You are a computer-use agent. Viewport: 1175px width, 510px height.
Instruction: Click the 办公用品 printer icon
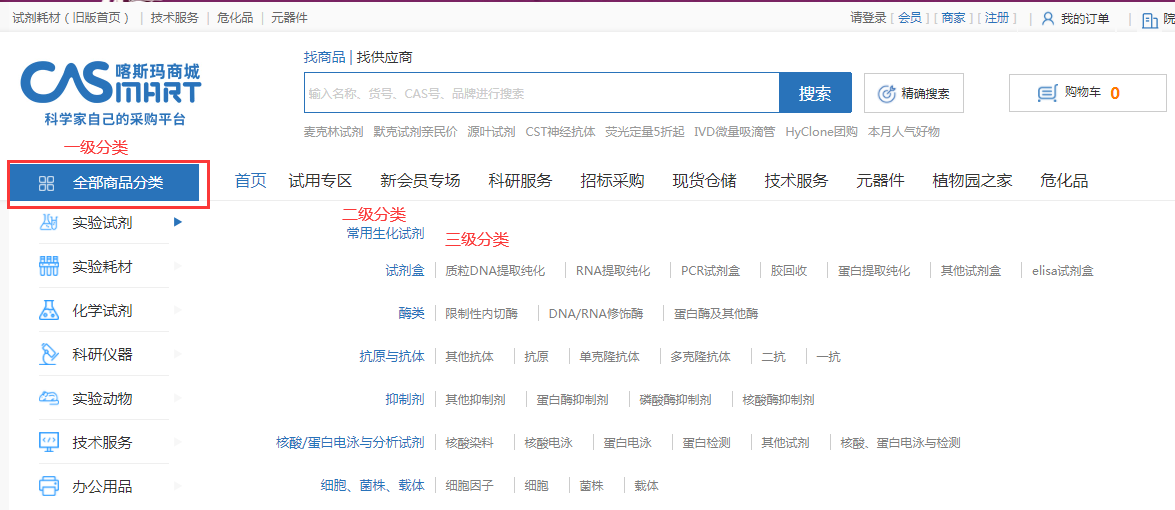[x=48, y=487]
